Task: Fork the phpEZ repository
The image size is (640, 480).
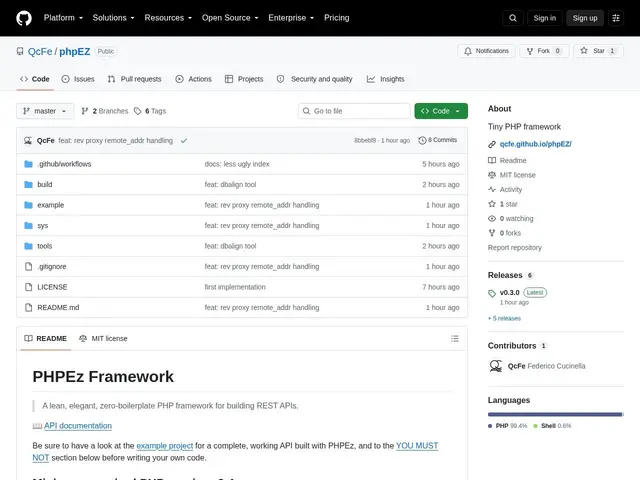Action: click(544, 51)
